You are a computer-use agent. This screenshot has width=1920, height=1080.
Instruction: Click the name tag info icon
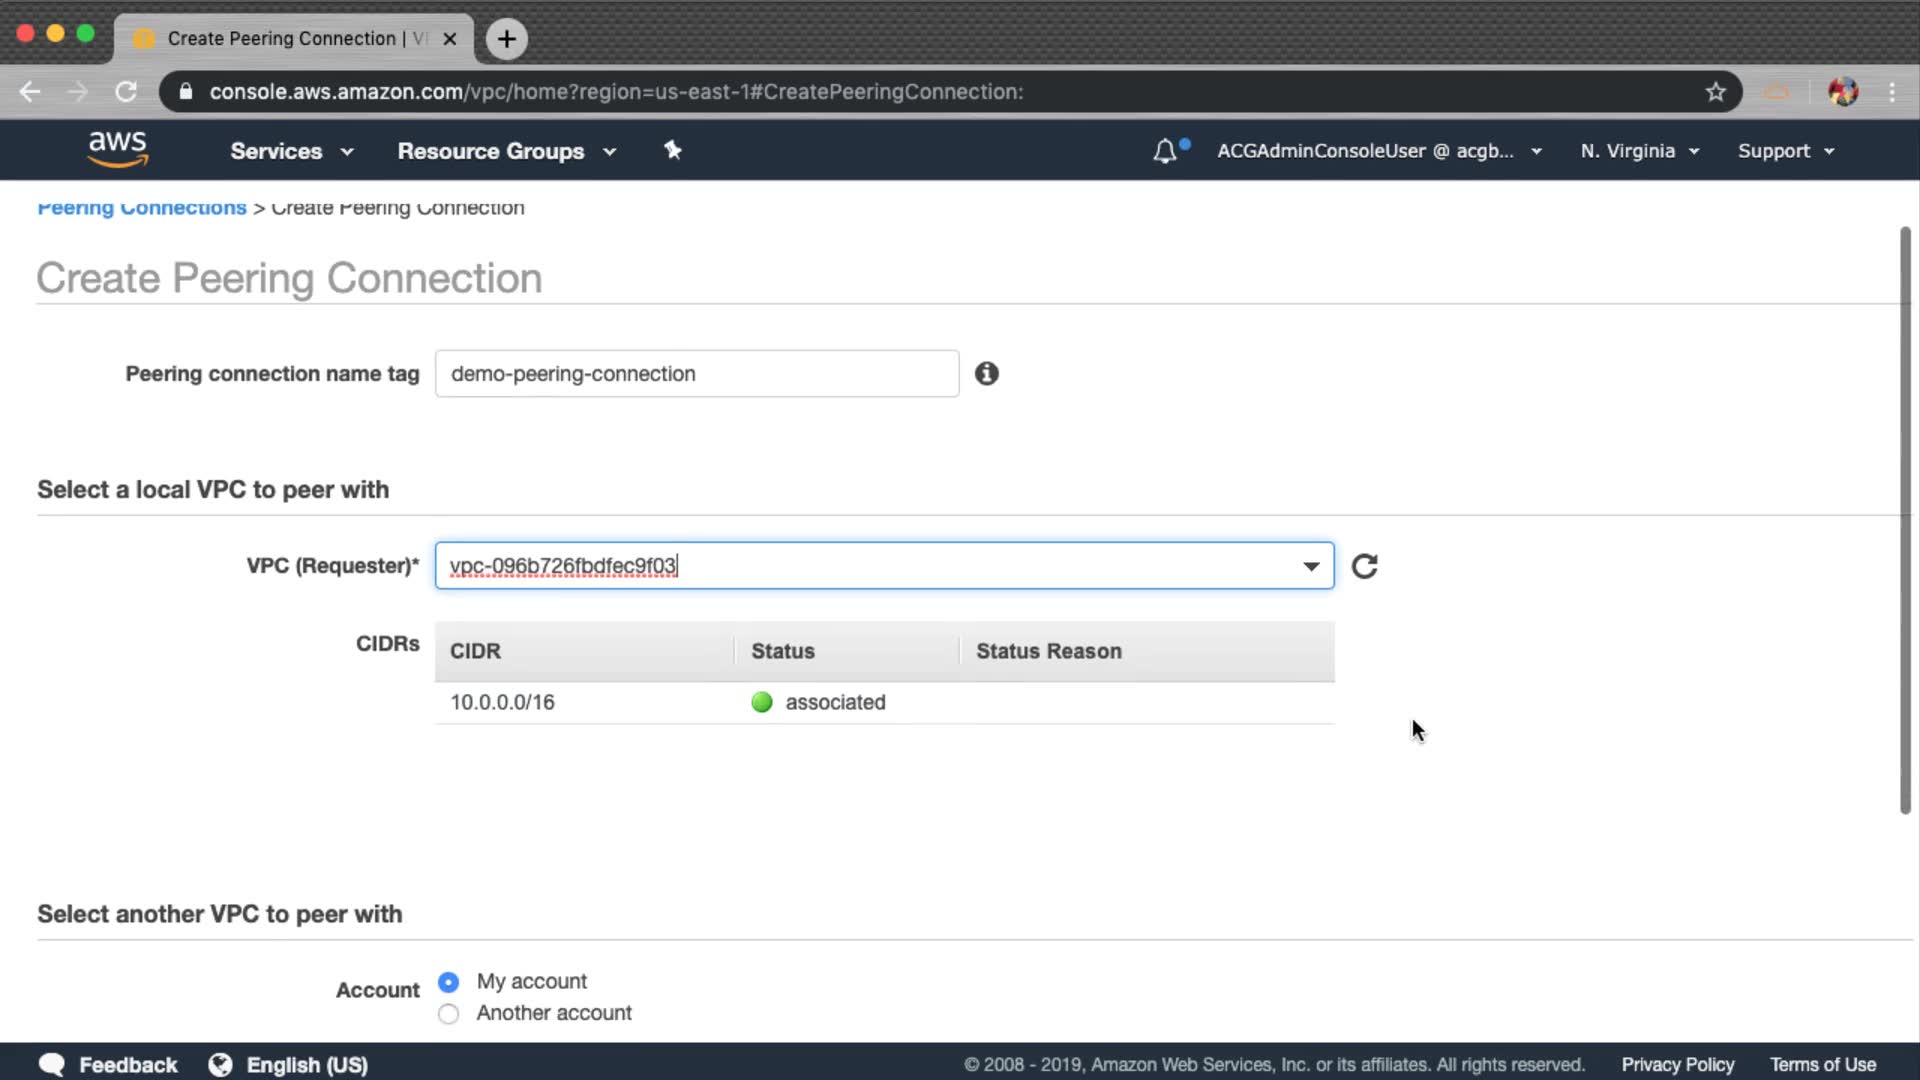[987, 373]
